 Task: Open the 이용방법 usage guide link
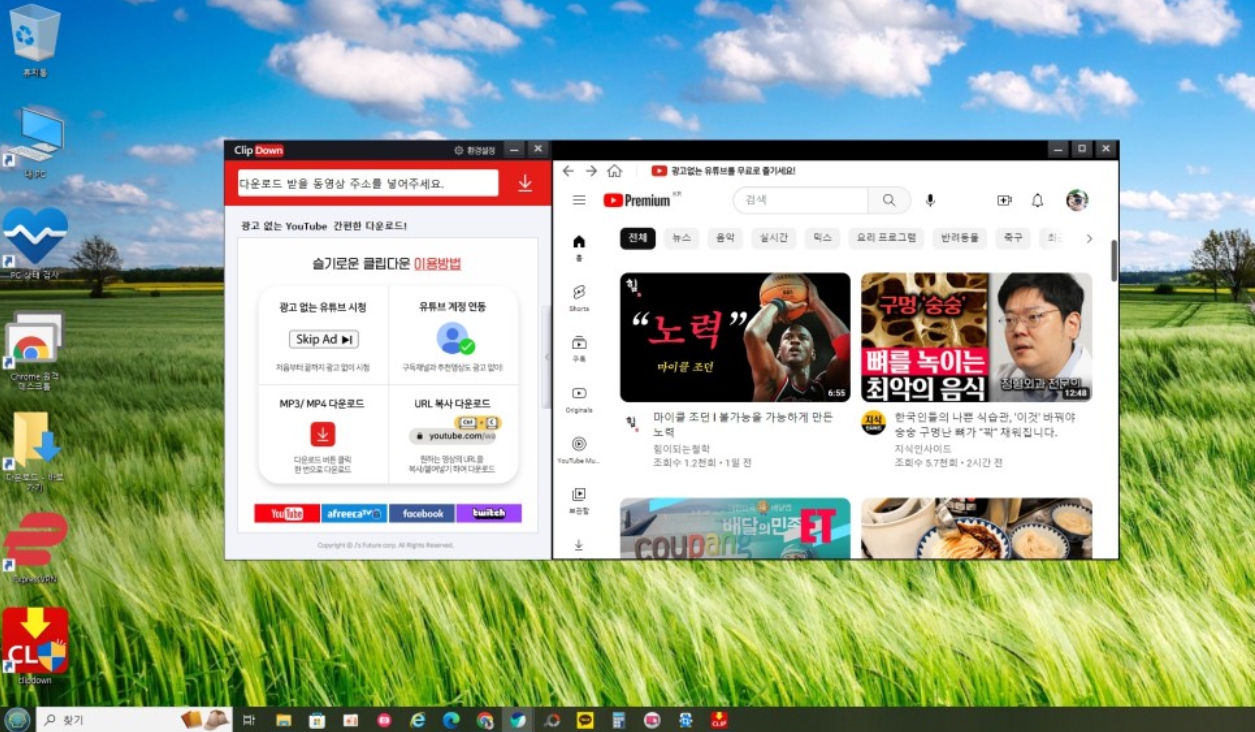click(437, 264)
